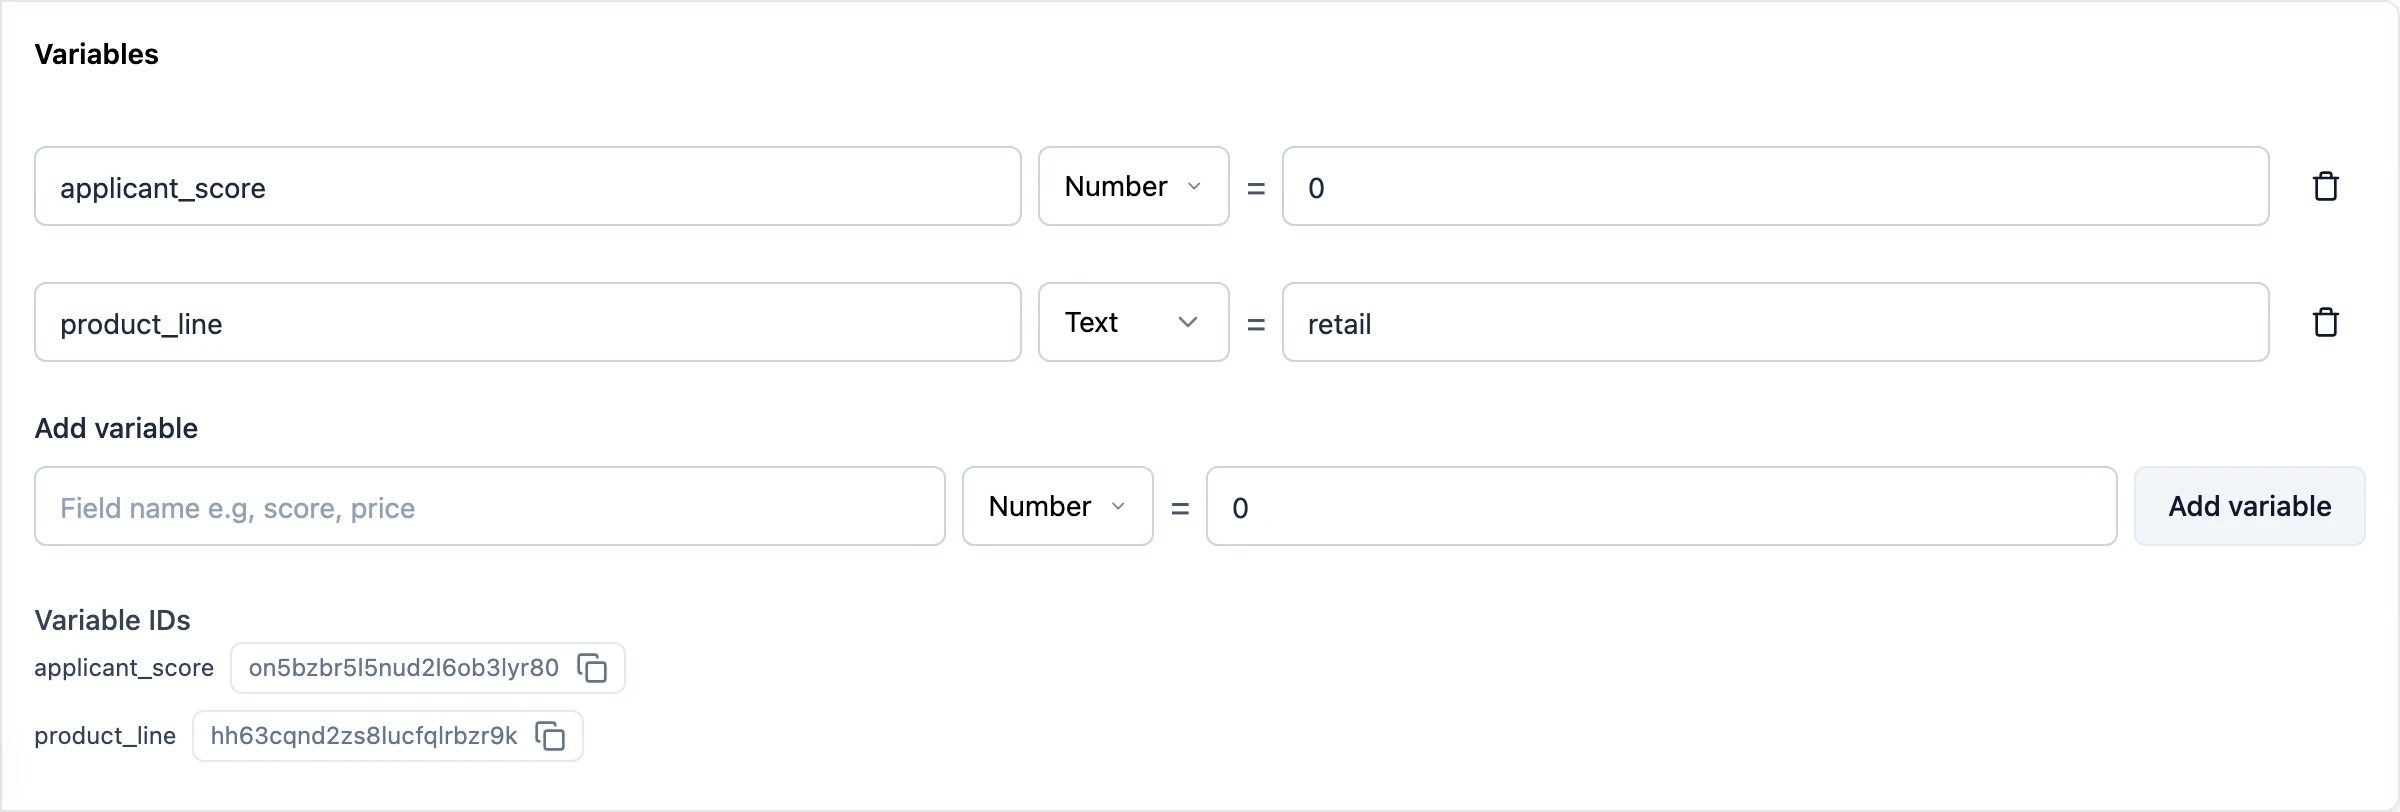Focus the product_line name field
Image resolution: width=2400 pixels, height=812 pixels.
click(528, 323)
